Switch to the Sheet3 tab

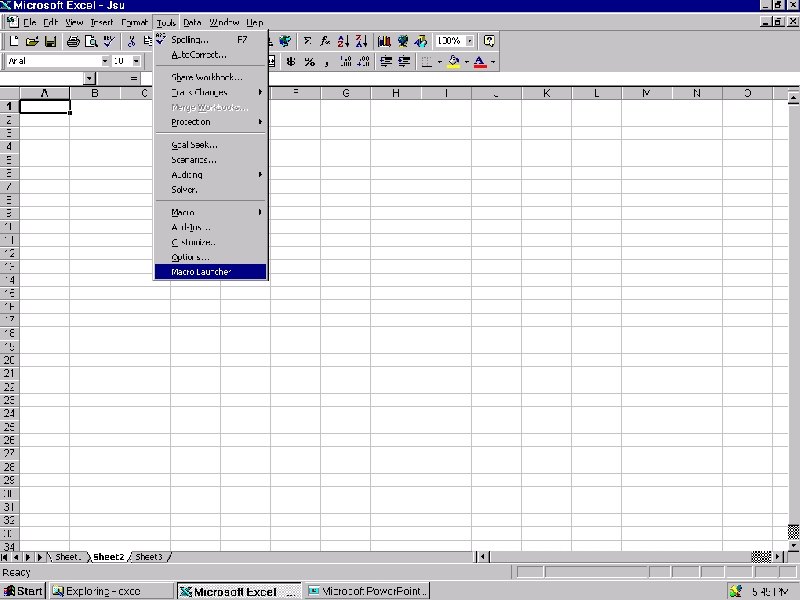tap(149, 557)
